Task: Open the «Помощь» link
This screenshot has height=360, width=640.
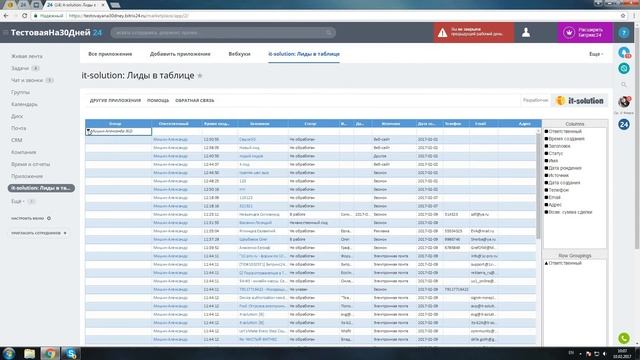Action: [x=158, y=100]
